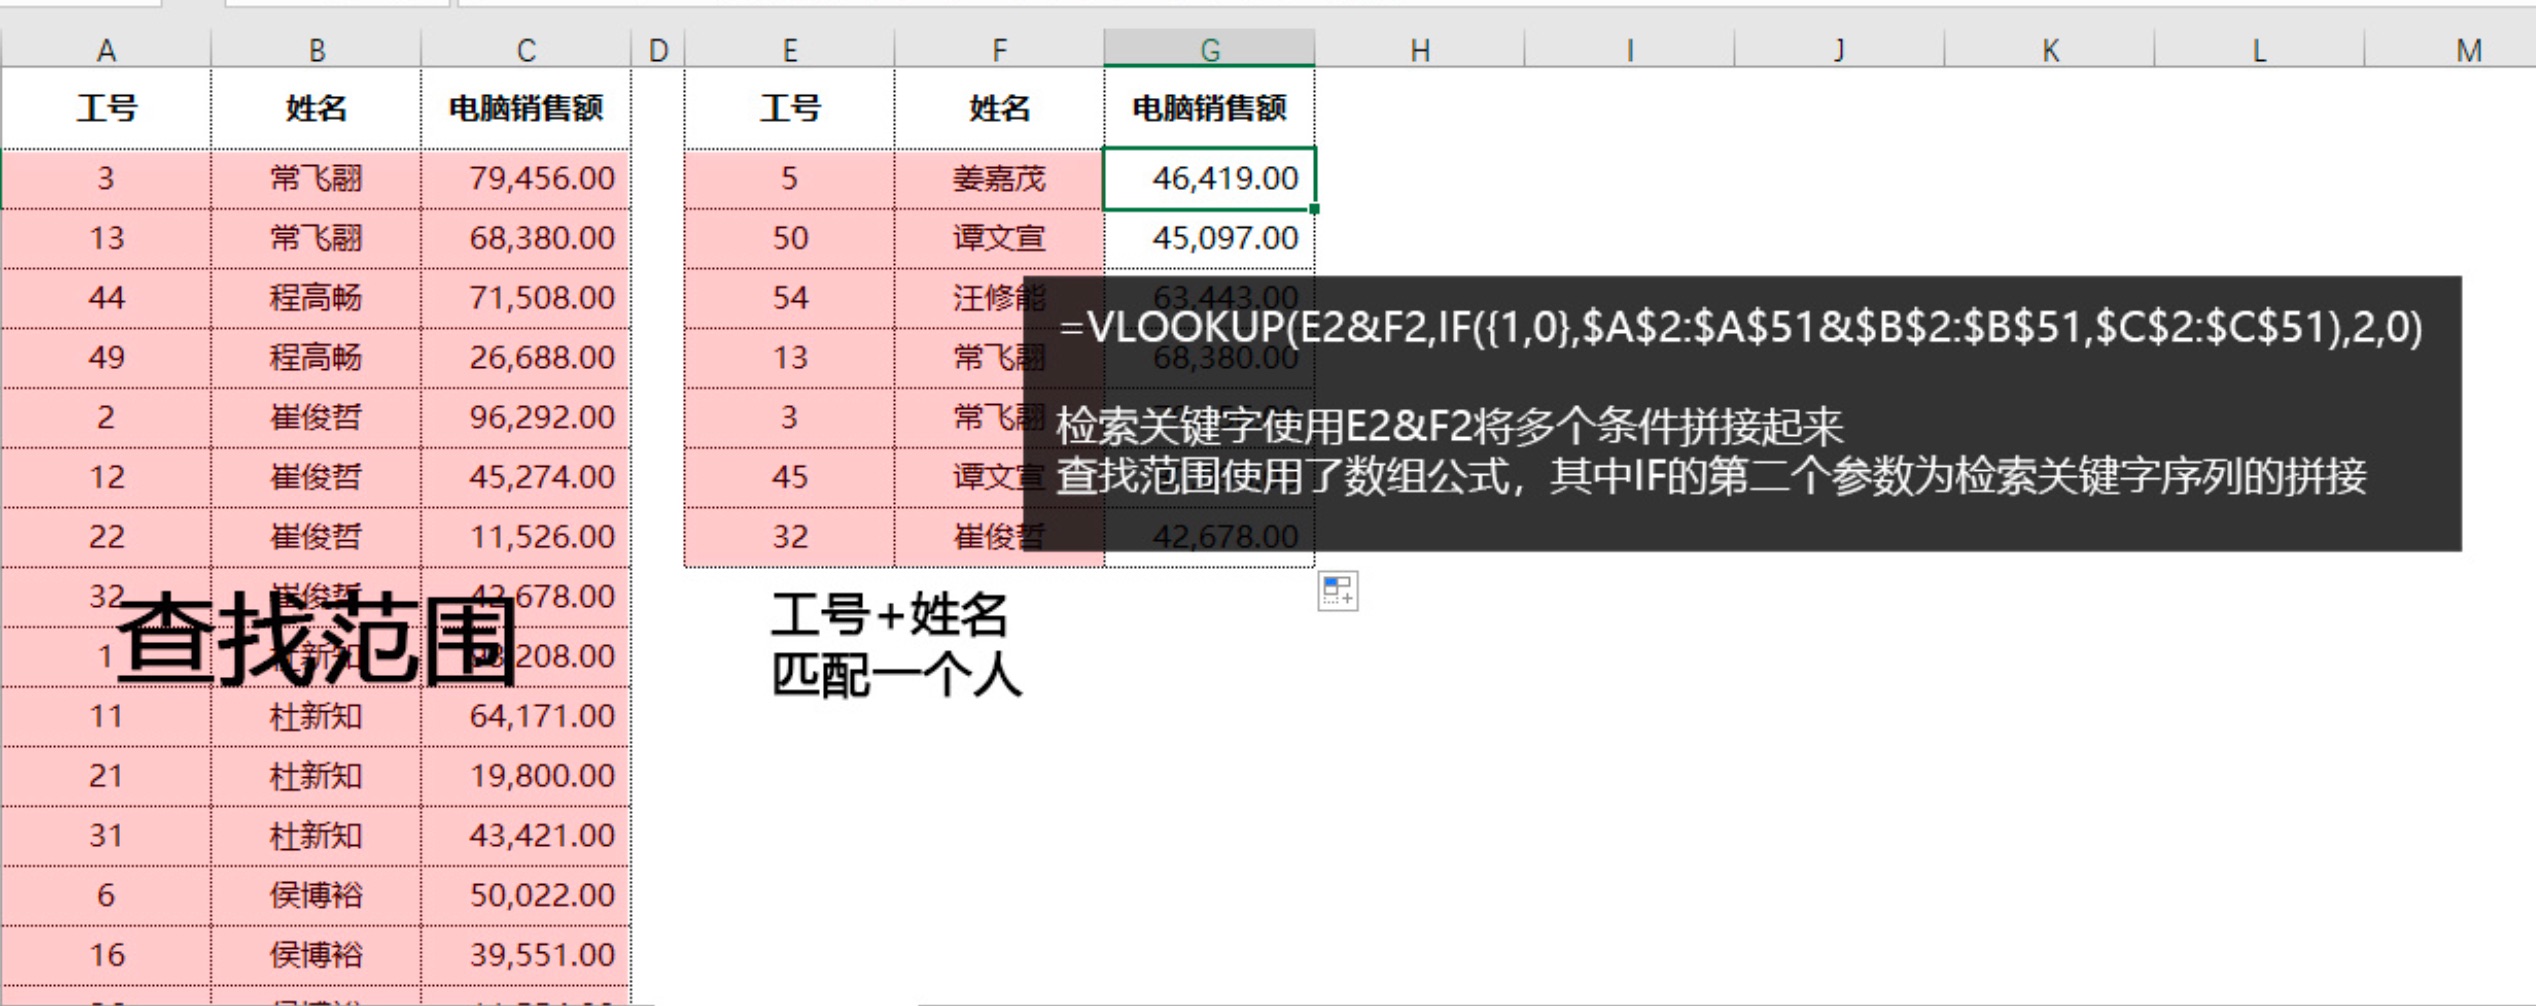Select sales value 43,421.00

[x=526, y=835]
